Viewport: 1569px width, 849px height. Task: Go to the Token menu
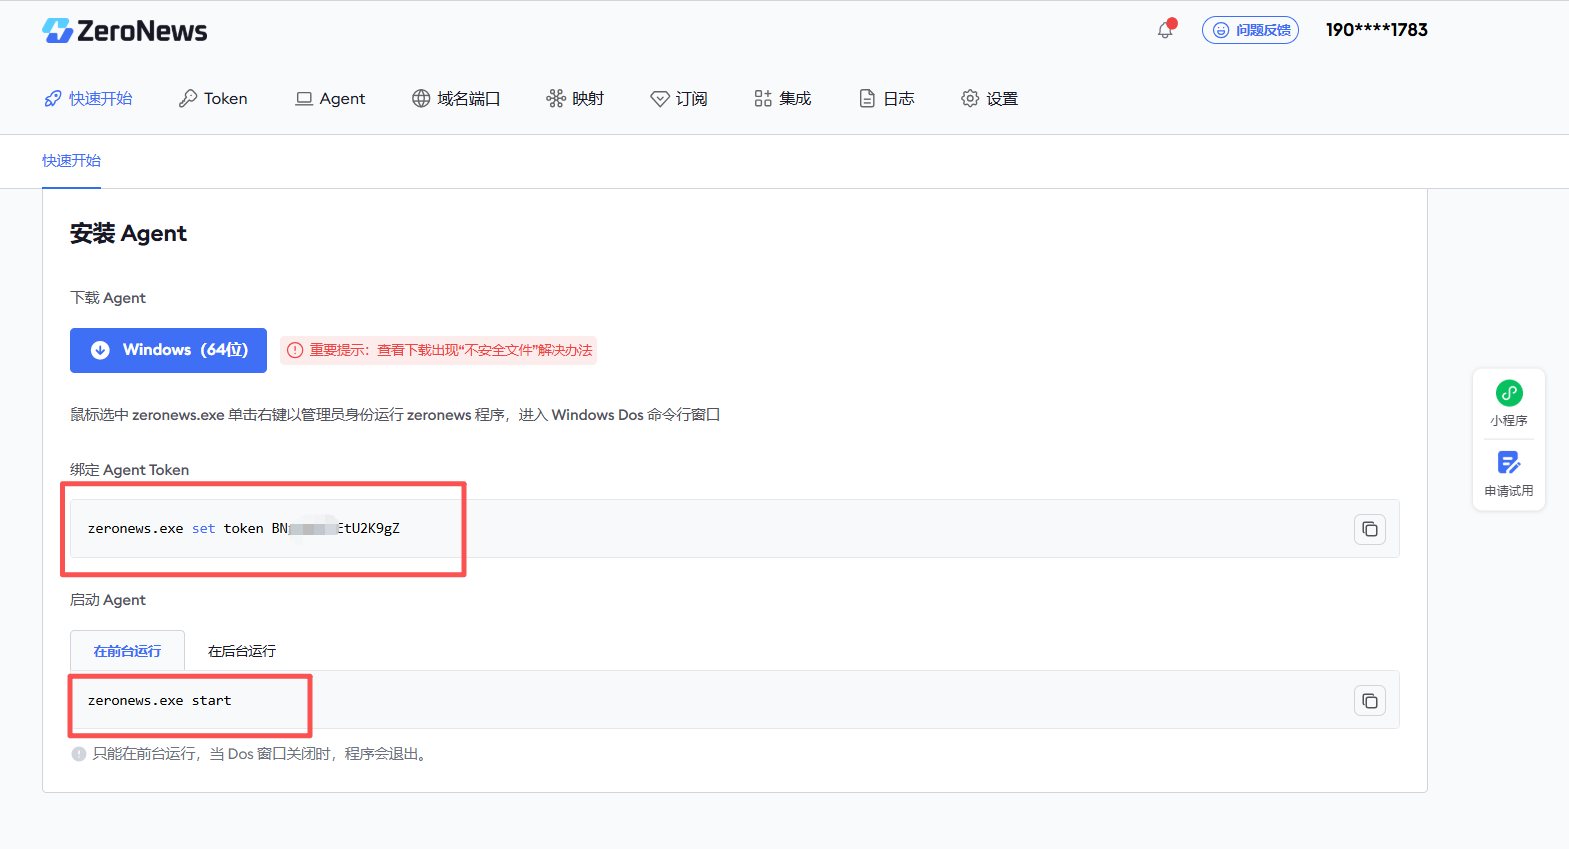click(x=213, y=98)
